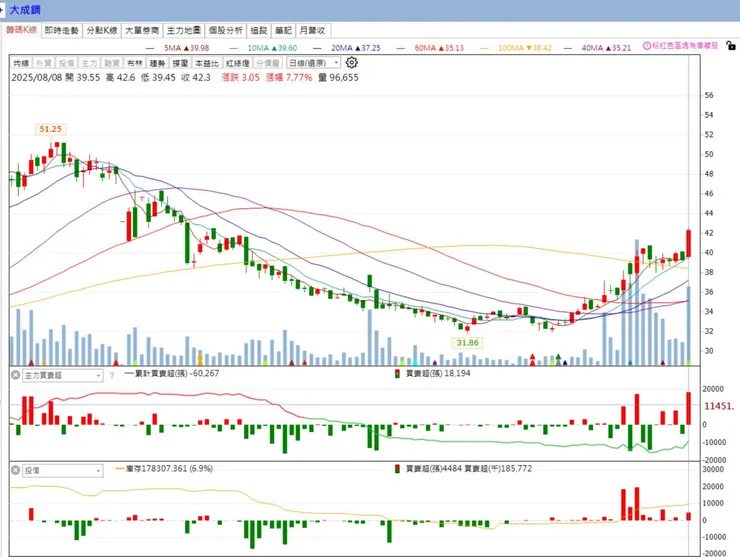Screen dimensions: 740x557
Task: Open chart settings gear icon
Action: (x=352, y=62)
